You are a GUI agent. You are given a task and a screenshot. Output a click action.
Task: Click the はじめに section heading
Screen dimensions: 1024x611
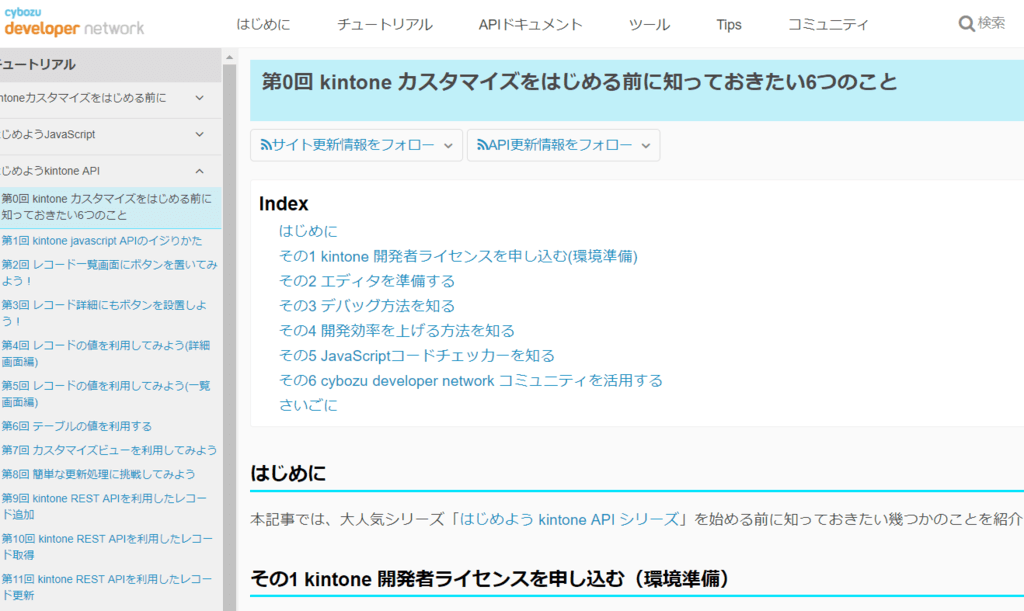[x=288, y=473]
